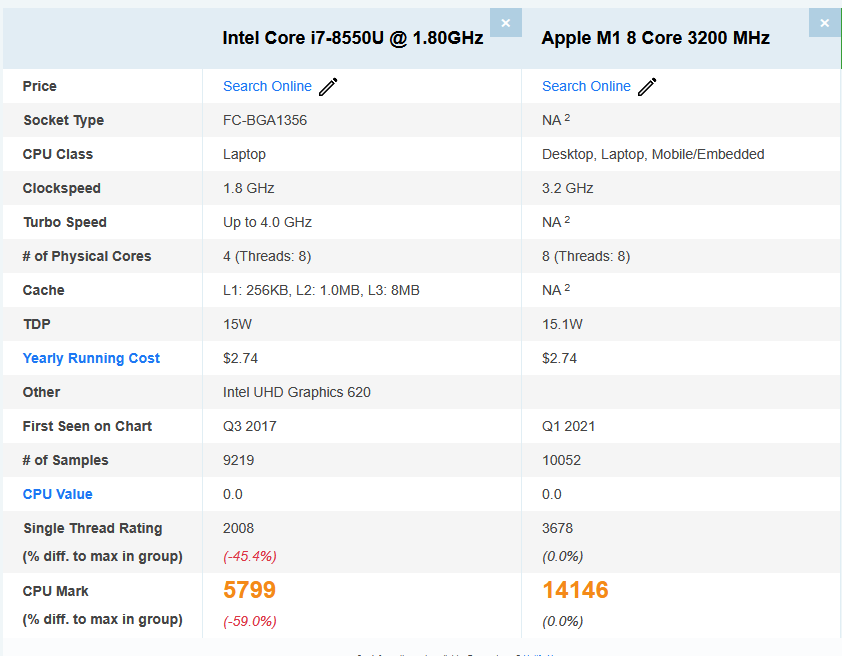Screen dimensions: 842x656
Task: Click the Clockspeed row label
Action: (x=61, y=188)
